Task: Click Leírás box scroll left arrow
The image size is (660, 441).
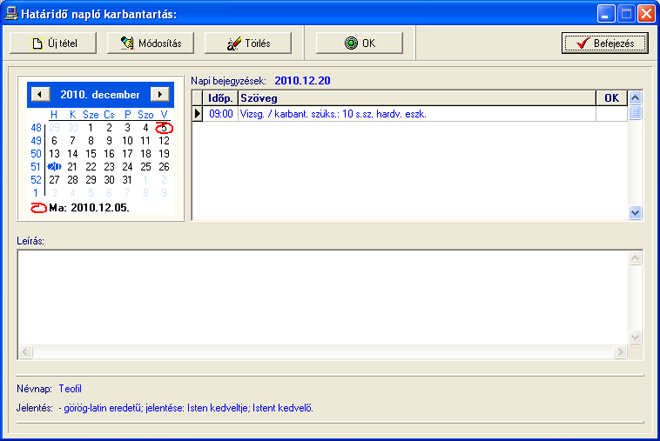Action: click(x=25, y=351)
